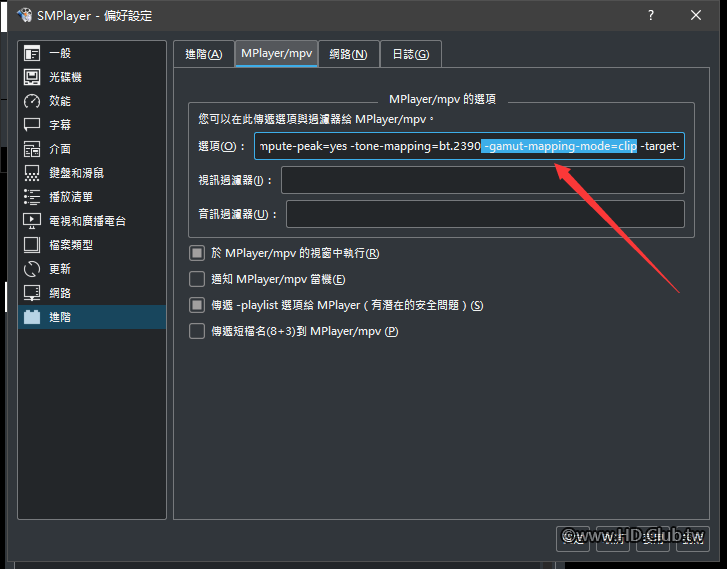Screen dimensions: 727x569
Task: Click the 音訊過濾器 audio filter field
Action: pyautogui.click(x=485, y=214)
